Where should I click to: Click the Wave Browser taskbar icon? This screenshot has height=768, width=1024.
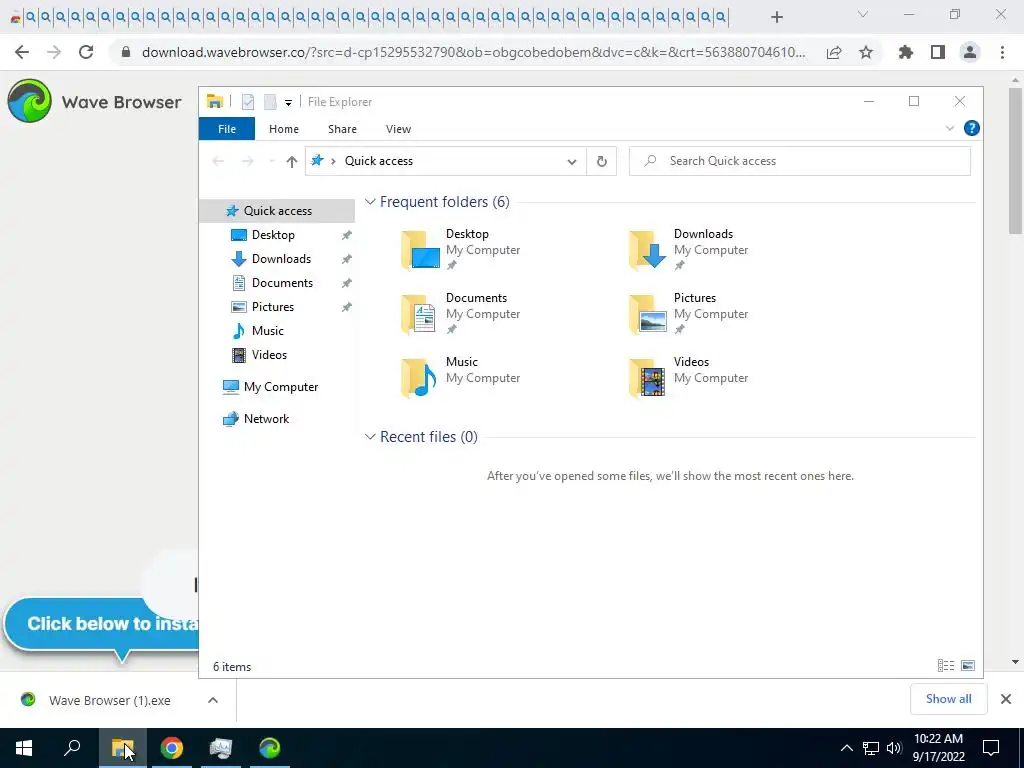tap(269, 748)
